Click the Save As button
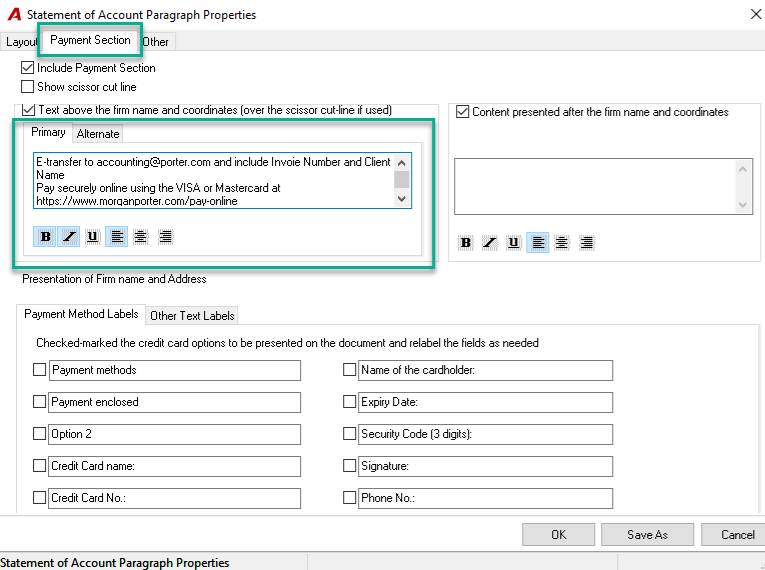765x570 pixels. (647, 535)
